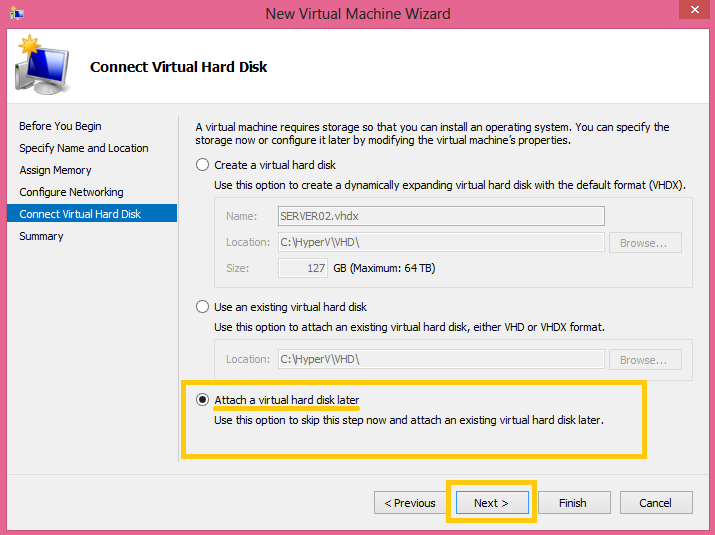This screenshot has width=715, height=535.
Task: Go back with Previous button
Action: (410, 503)
